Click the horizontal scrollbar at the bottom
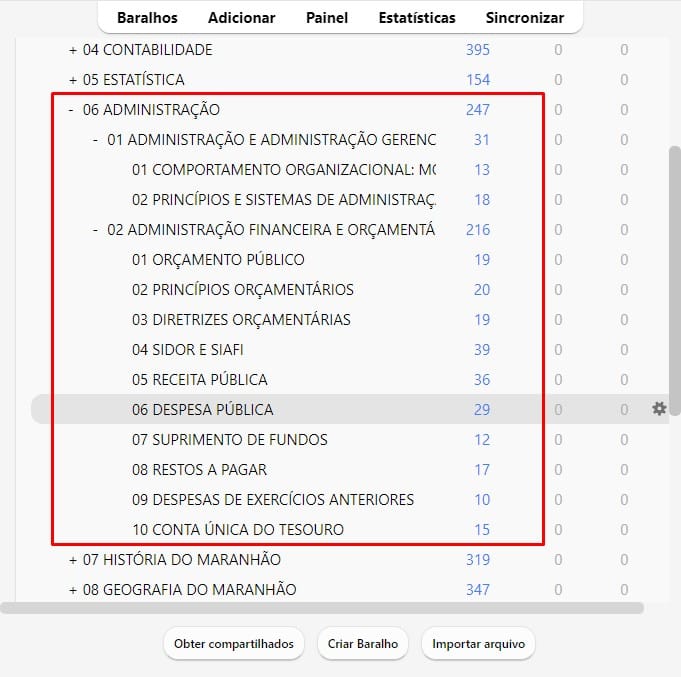This screenshot has width=681, height=677. point(322,608)
